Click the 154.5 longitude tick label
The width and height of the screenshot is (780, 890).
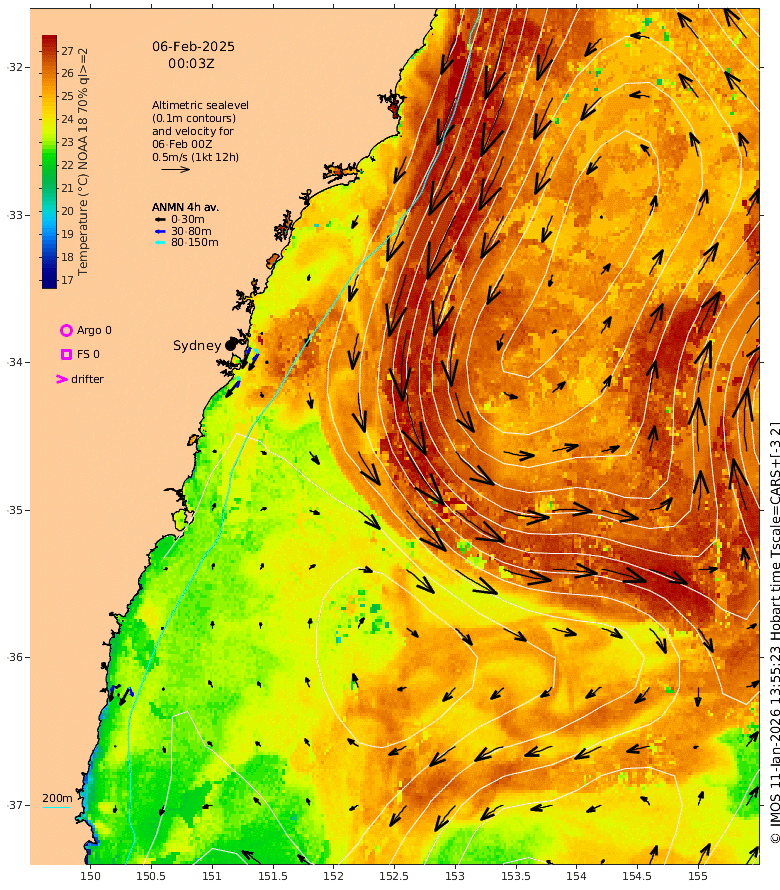(637, 876)
